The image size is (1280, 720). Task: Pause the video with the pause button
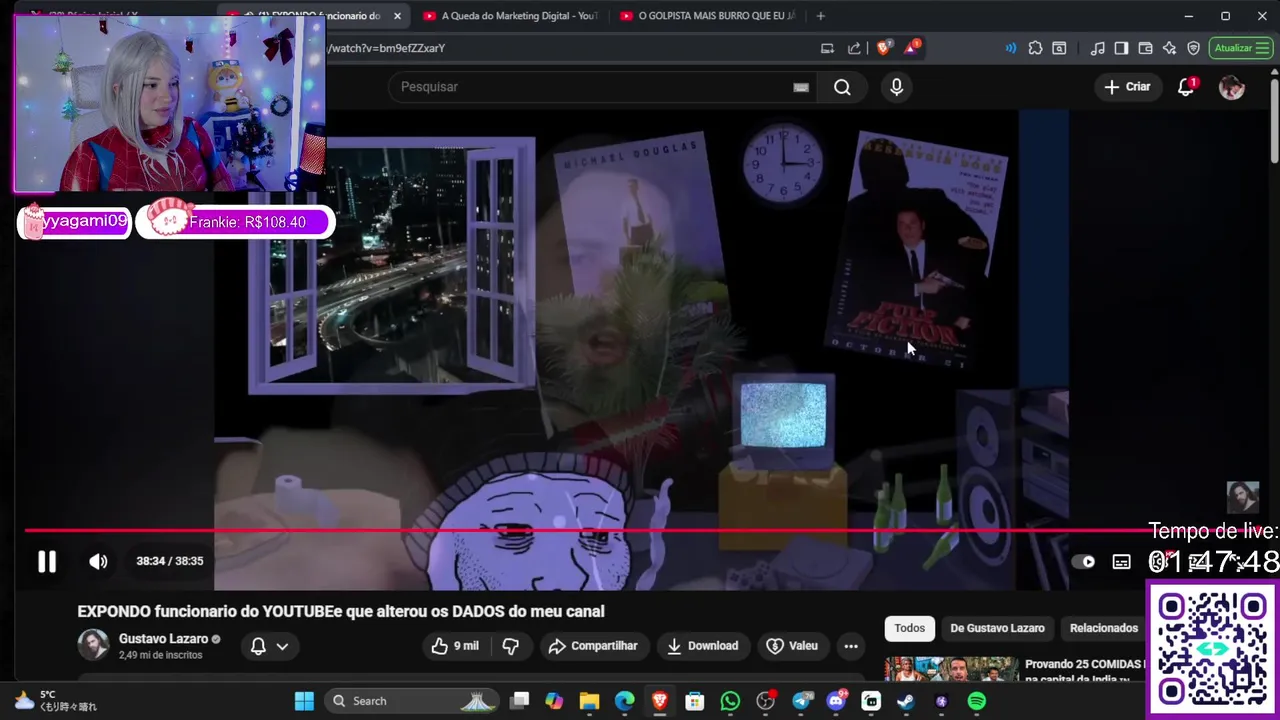[x=47, y=561]
